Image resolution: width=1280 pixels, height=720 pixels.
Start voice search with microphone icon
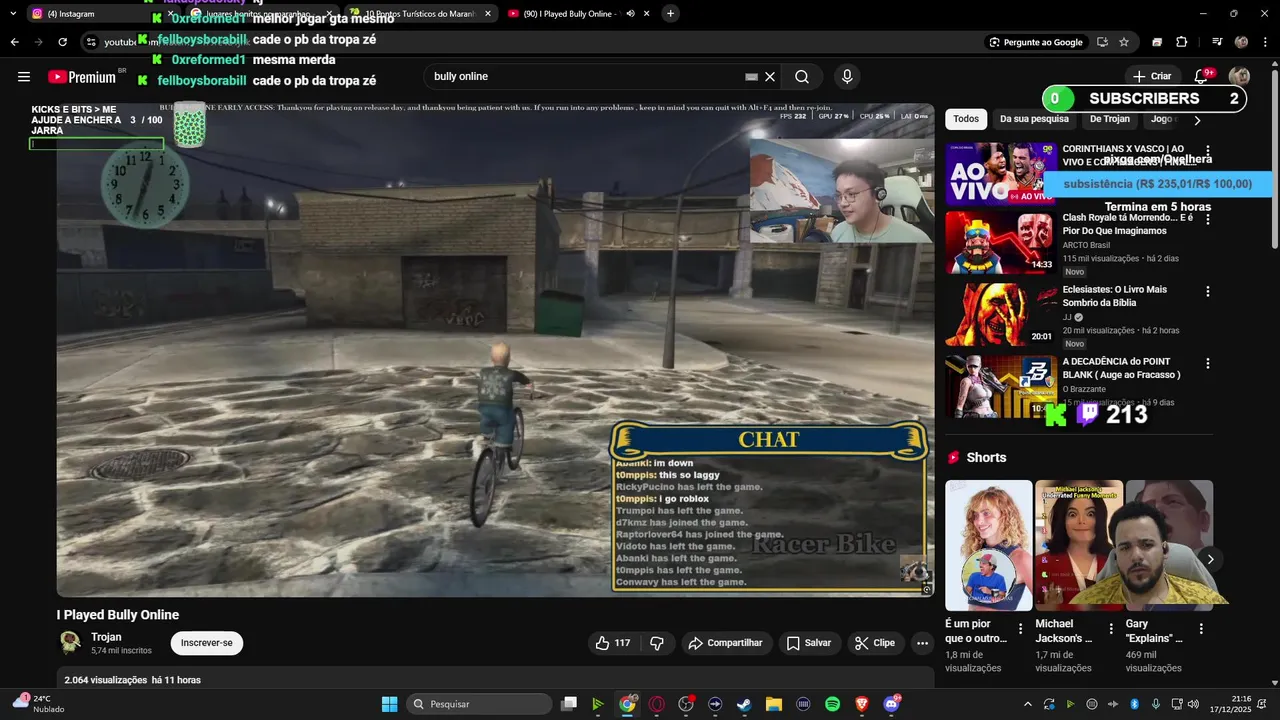(847, 77)
